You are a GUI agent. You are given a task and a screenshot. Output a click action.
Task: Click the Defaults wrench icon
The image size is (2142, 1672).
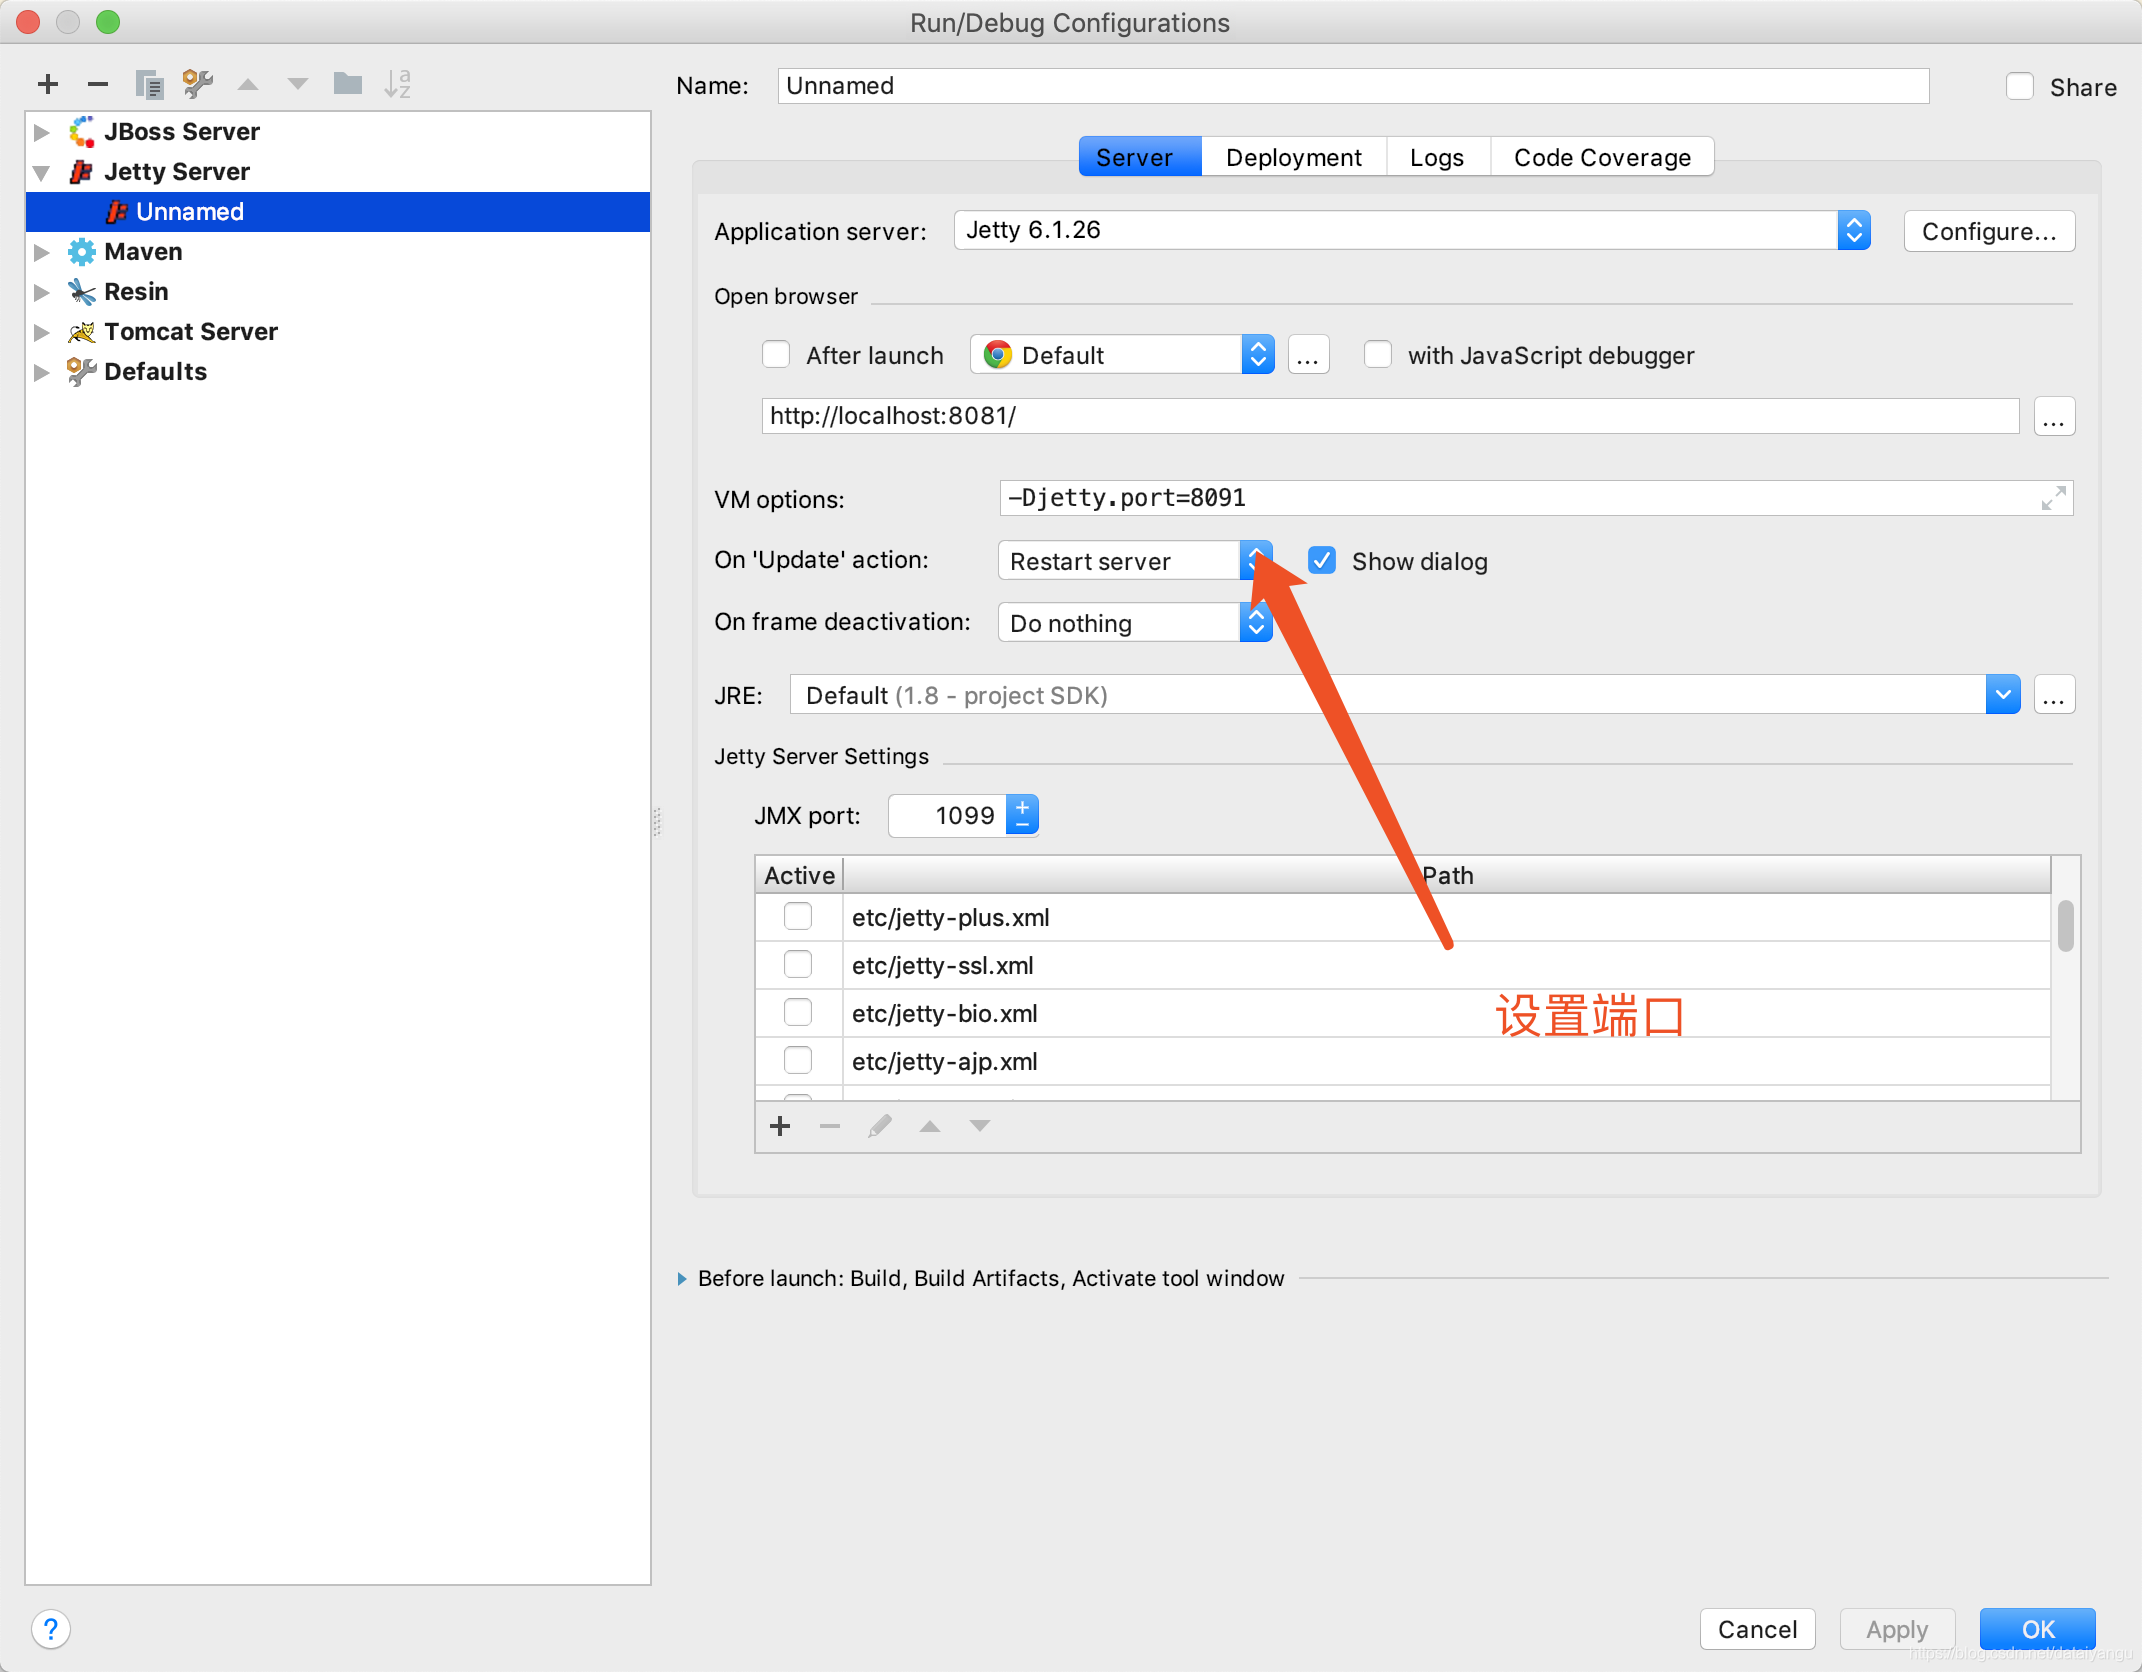point(82,372)
